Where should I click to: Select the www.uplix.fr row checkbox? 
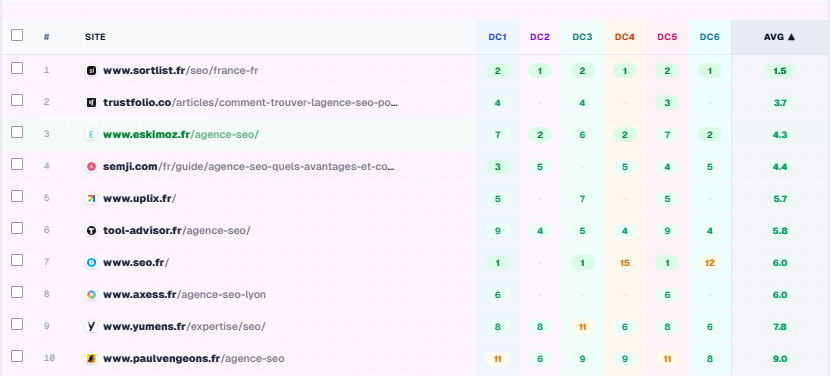pyautogui.click(x=17, y=196)
